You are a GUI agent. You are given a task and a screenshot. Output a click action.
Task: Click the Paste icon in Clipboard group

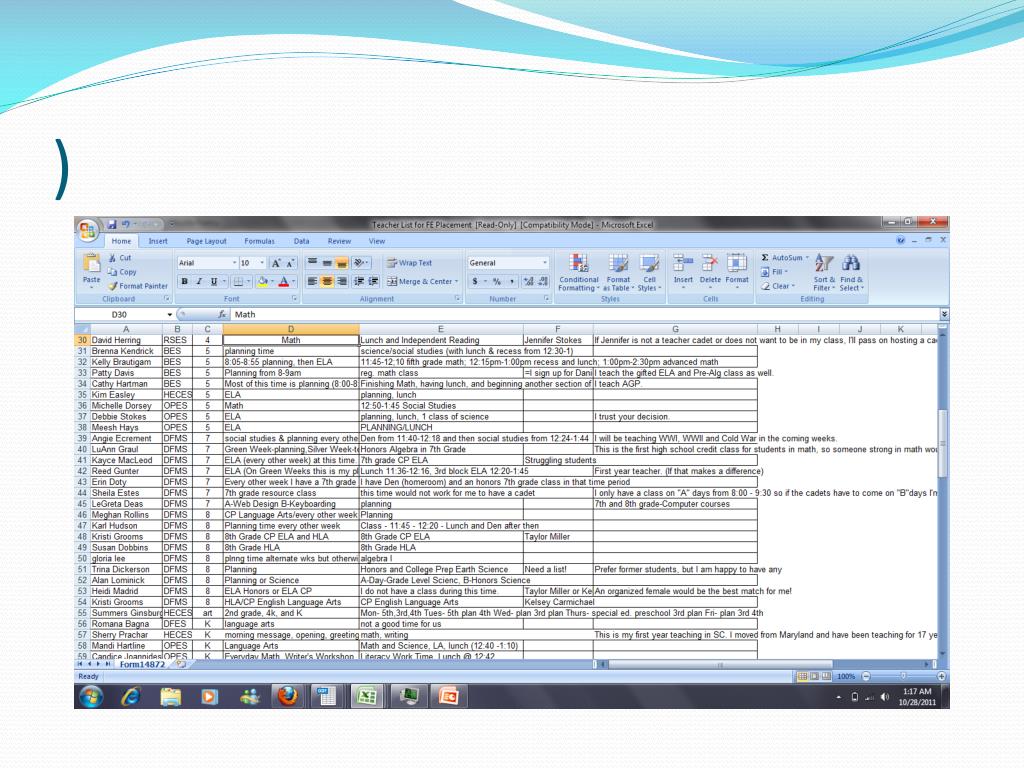(91, 266)
